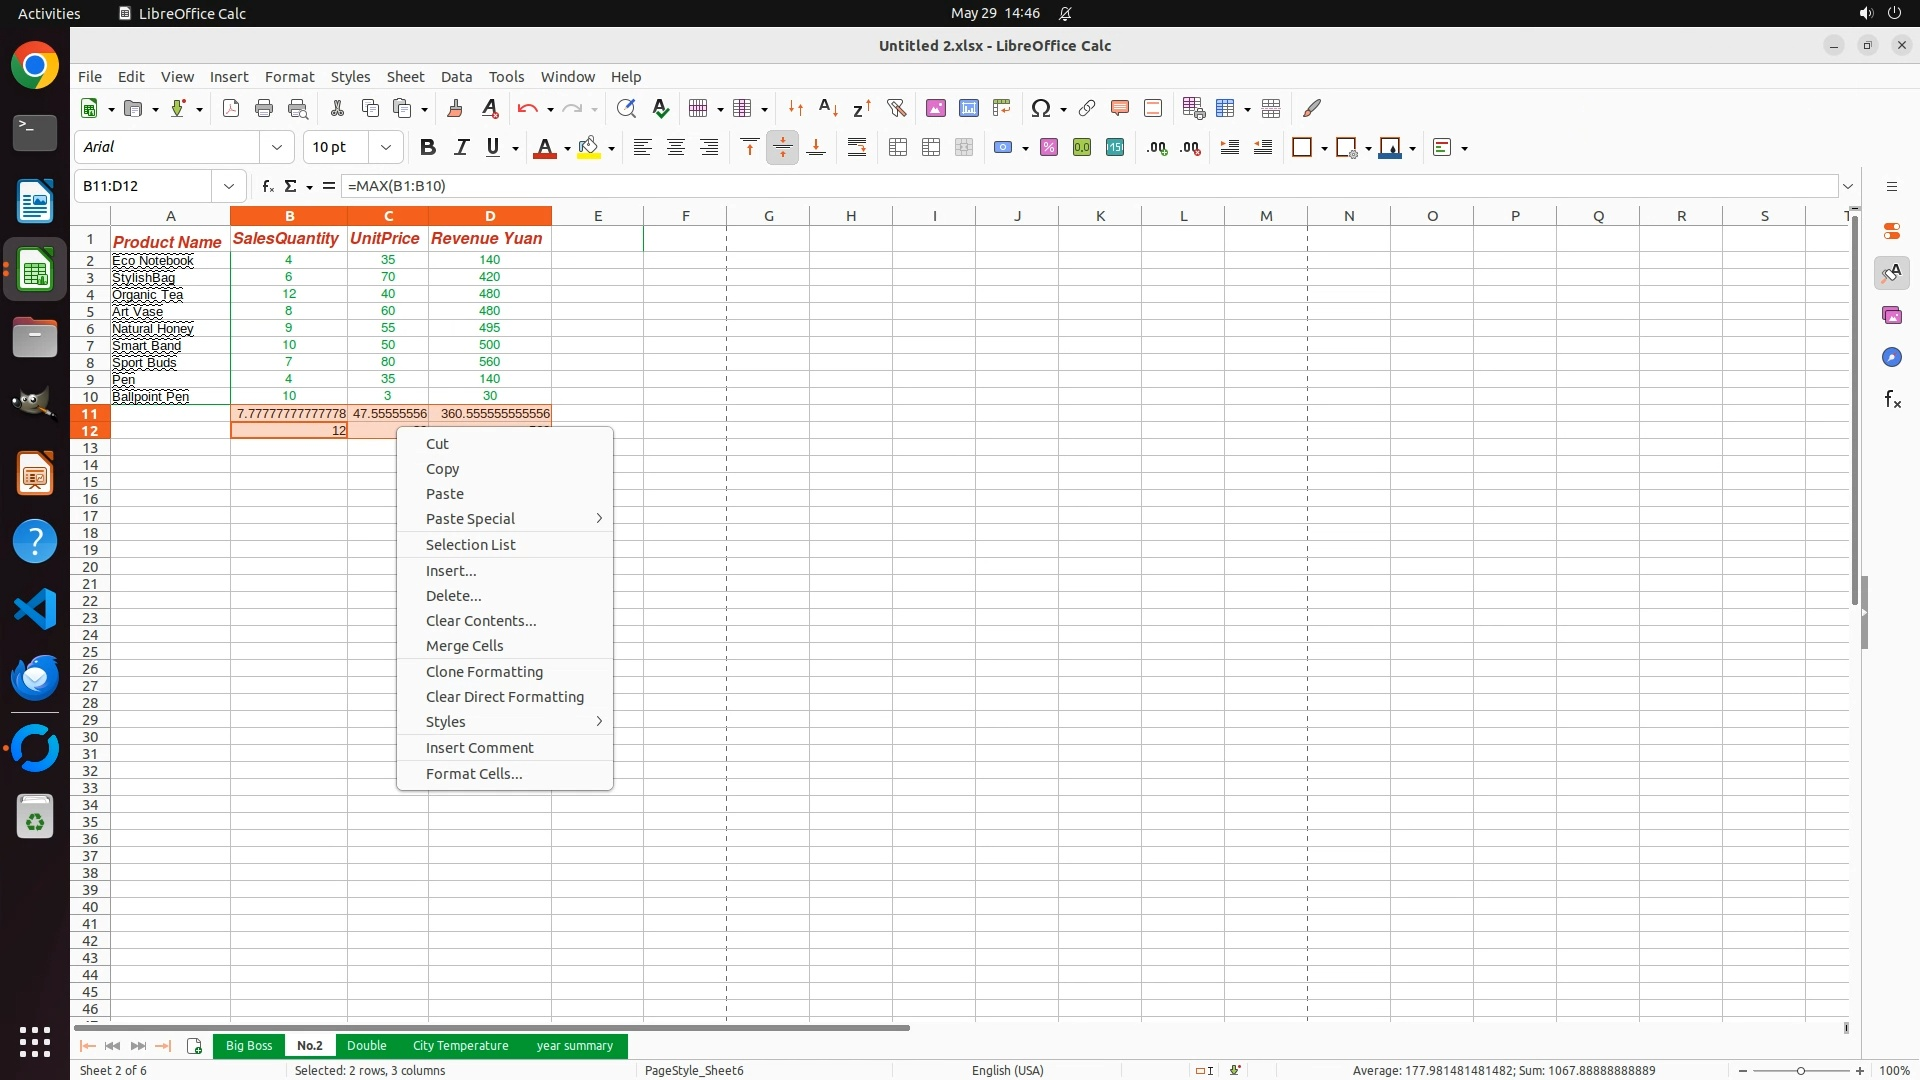
Task: Toggle Italic formatting
Action: 461,147
